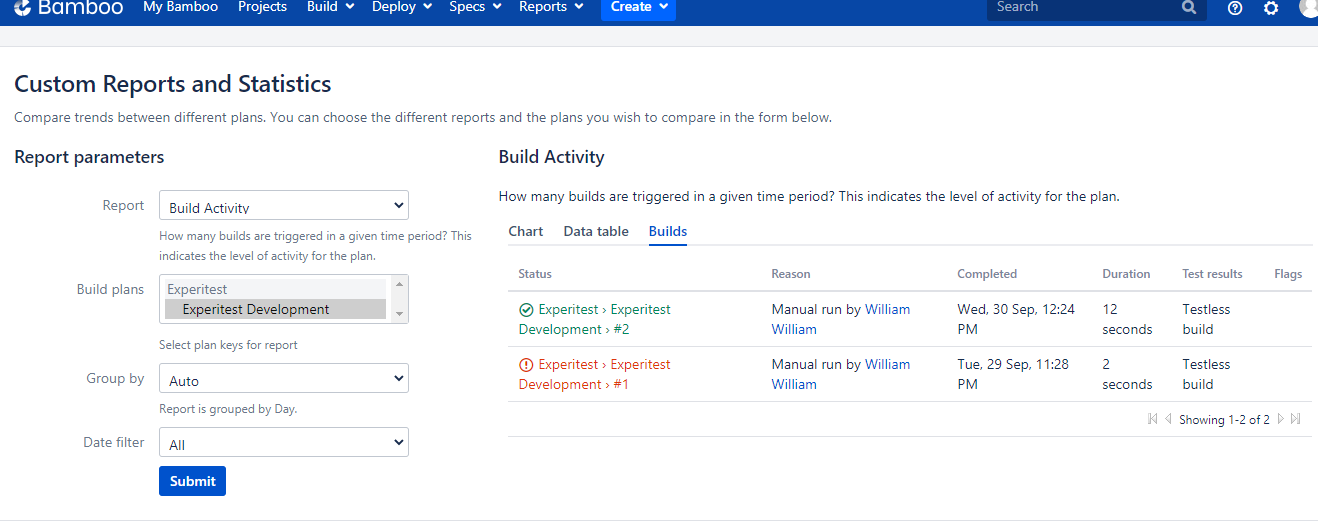Viewport: 1318px width, 521px height.
Task: Click the green success icon for build #2
Action: coord(526,310)
